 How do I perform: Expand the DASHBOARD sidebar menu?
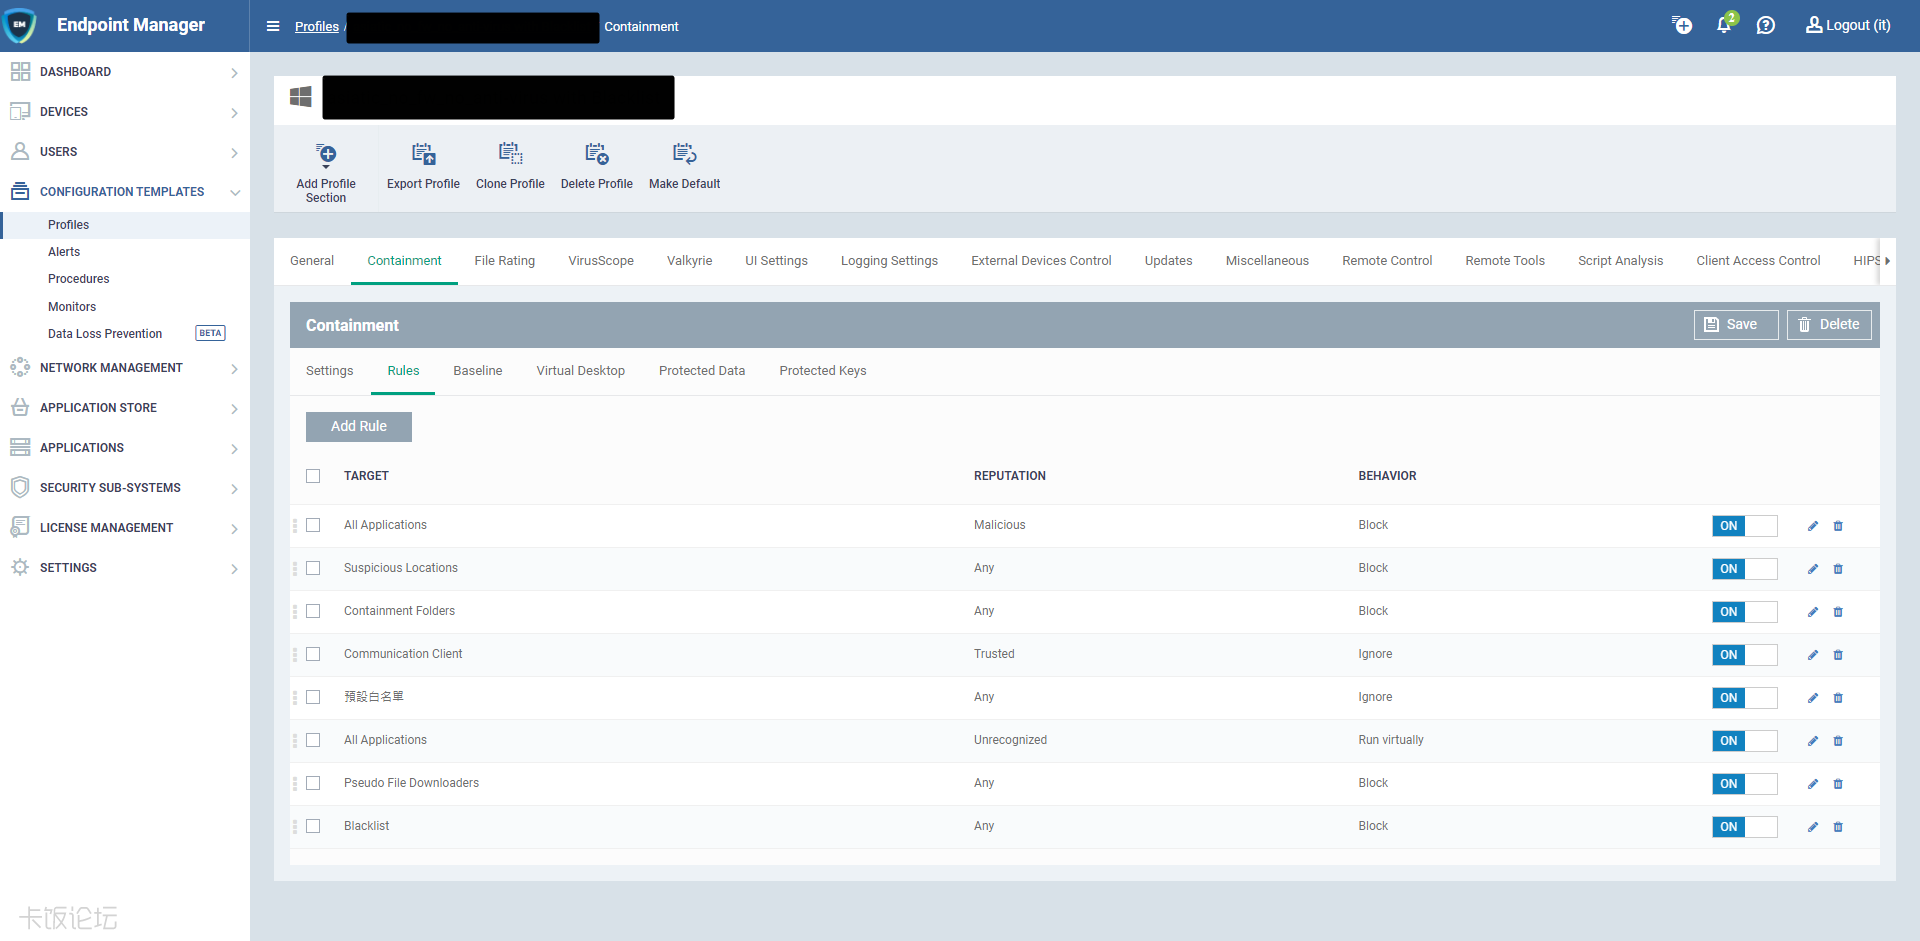click(x=125, y=72)
